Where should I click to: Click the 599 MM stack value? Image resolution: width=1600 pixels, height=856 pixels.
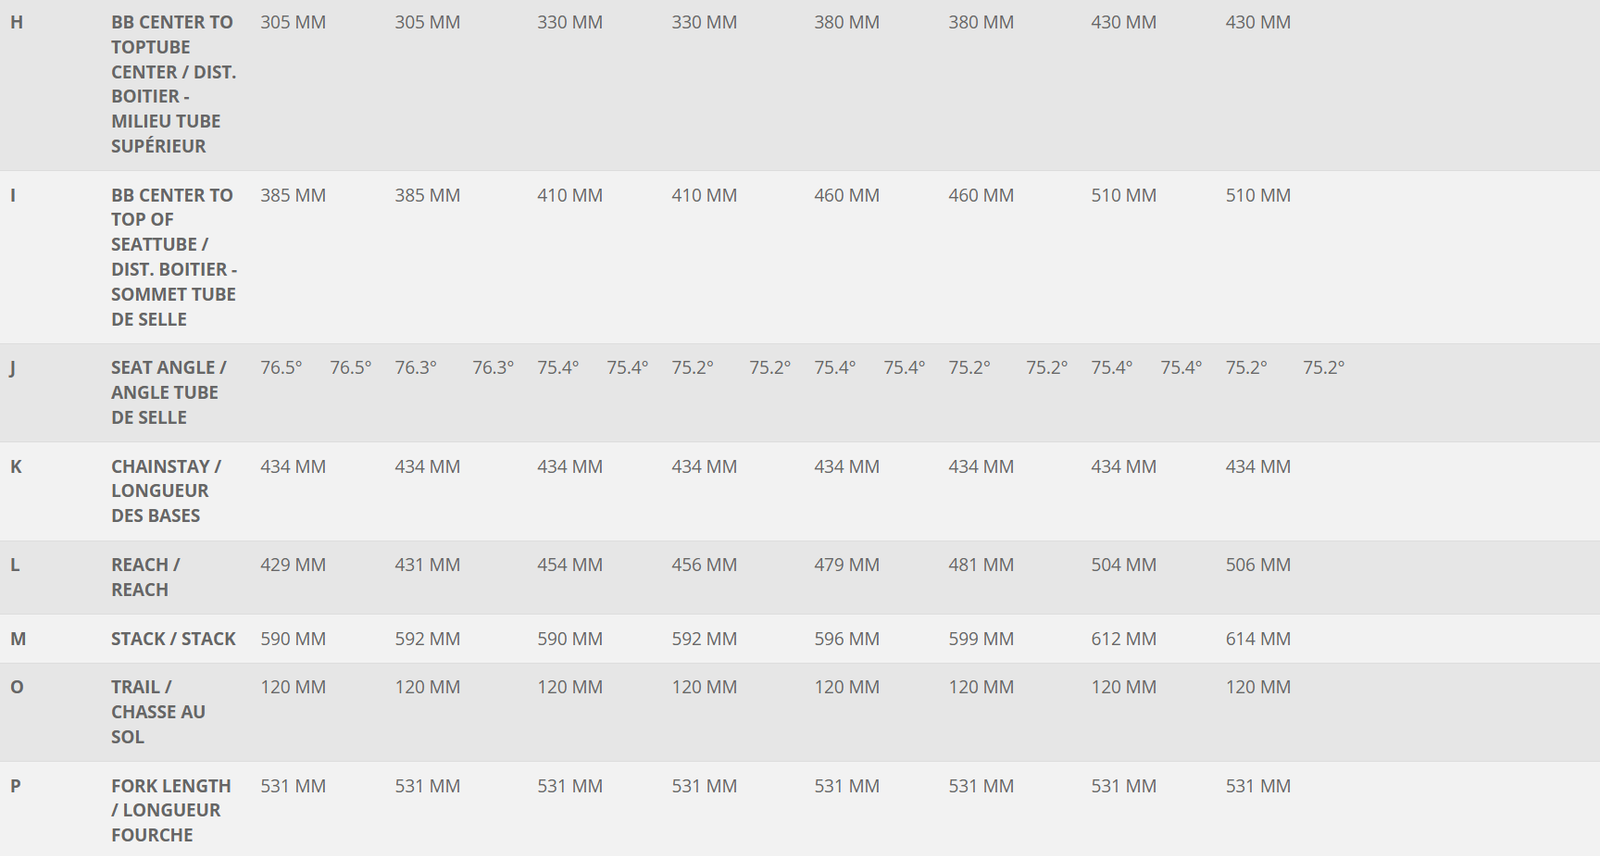point(981,639)
